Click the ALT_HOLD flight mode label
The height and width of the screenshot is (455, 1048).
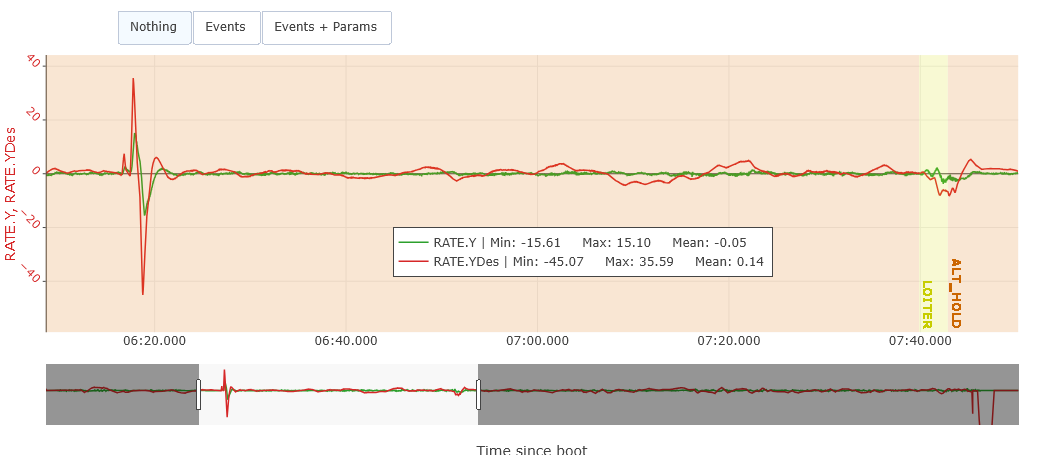(955, 293)
